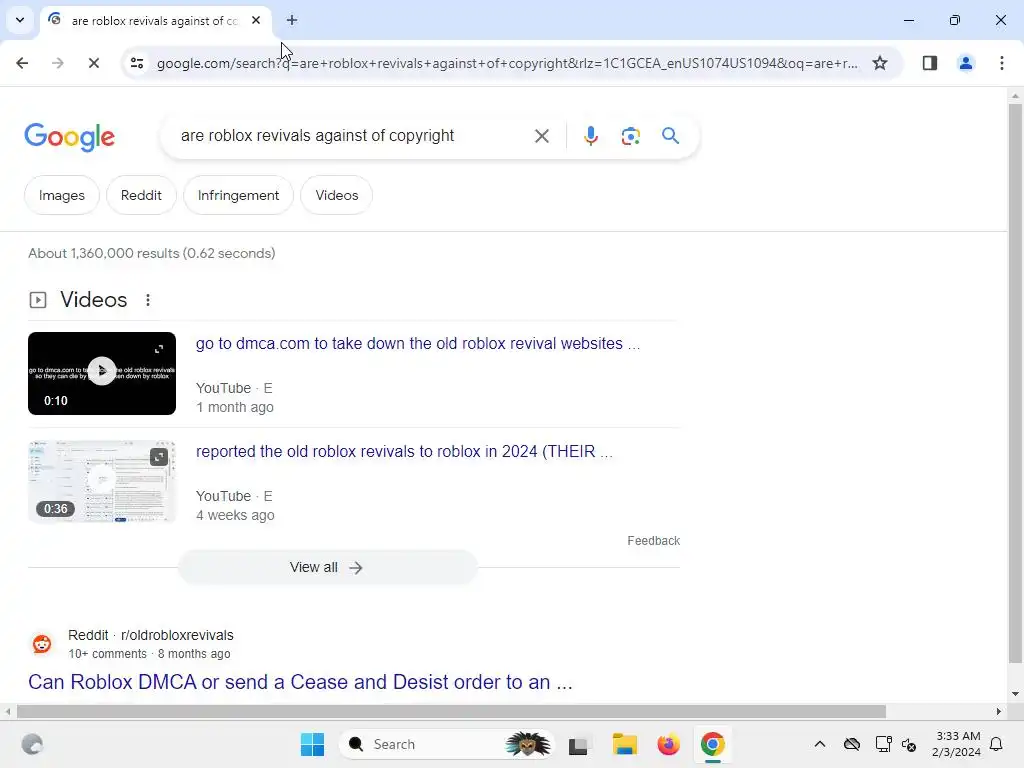Submit search with the magnifier icon

pos(670,136)
